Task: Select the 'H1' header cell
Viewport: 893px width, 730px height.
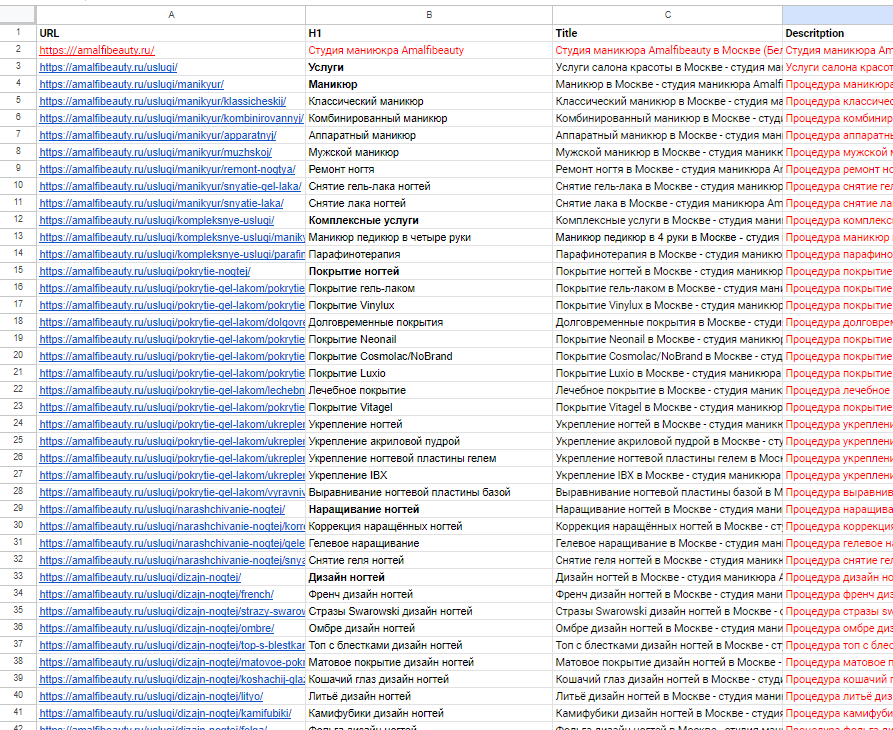Action: pyautogui.click(x=429, y=33)
